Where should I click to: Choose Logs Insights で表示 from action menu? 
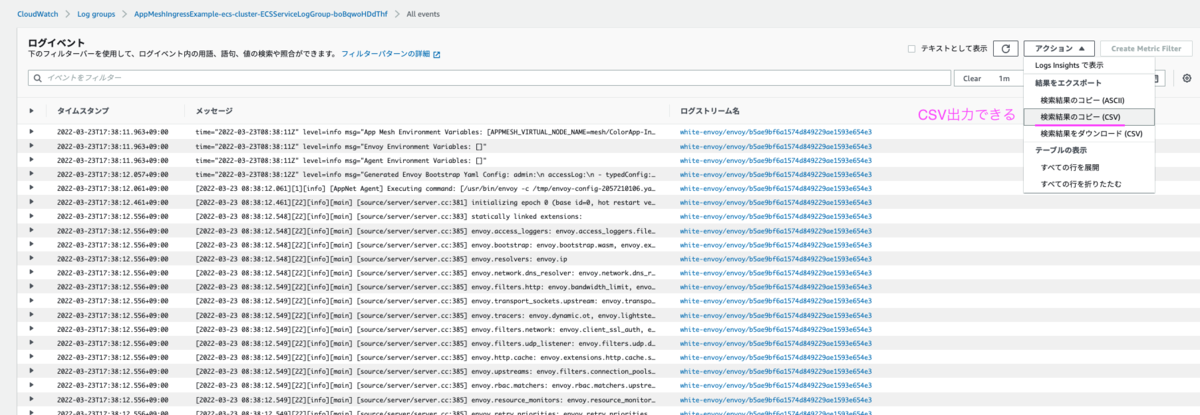[x=1089, y=64]
